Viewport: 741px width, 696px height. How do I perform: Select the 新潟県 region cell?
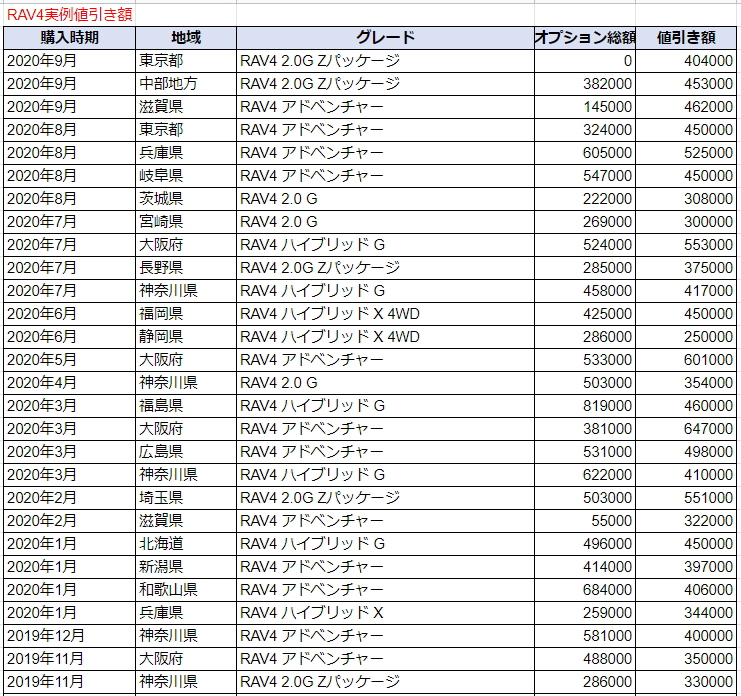pos(186,567)
